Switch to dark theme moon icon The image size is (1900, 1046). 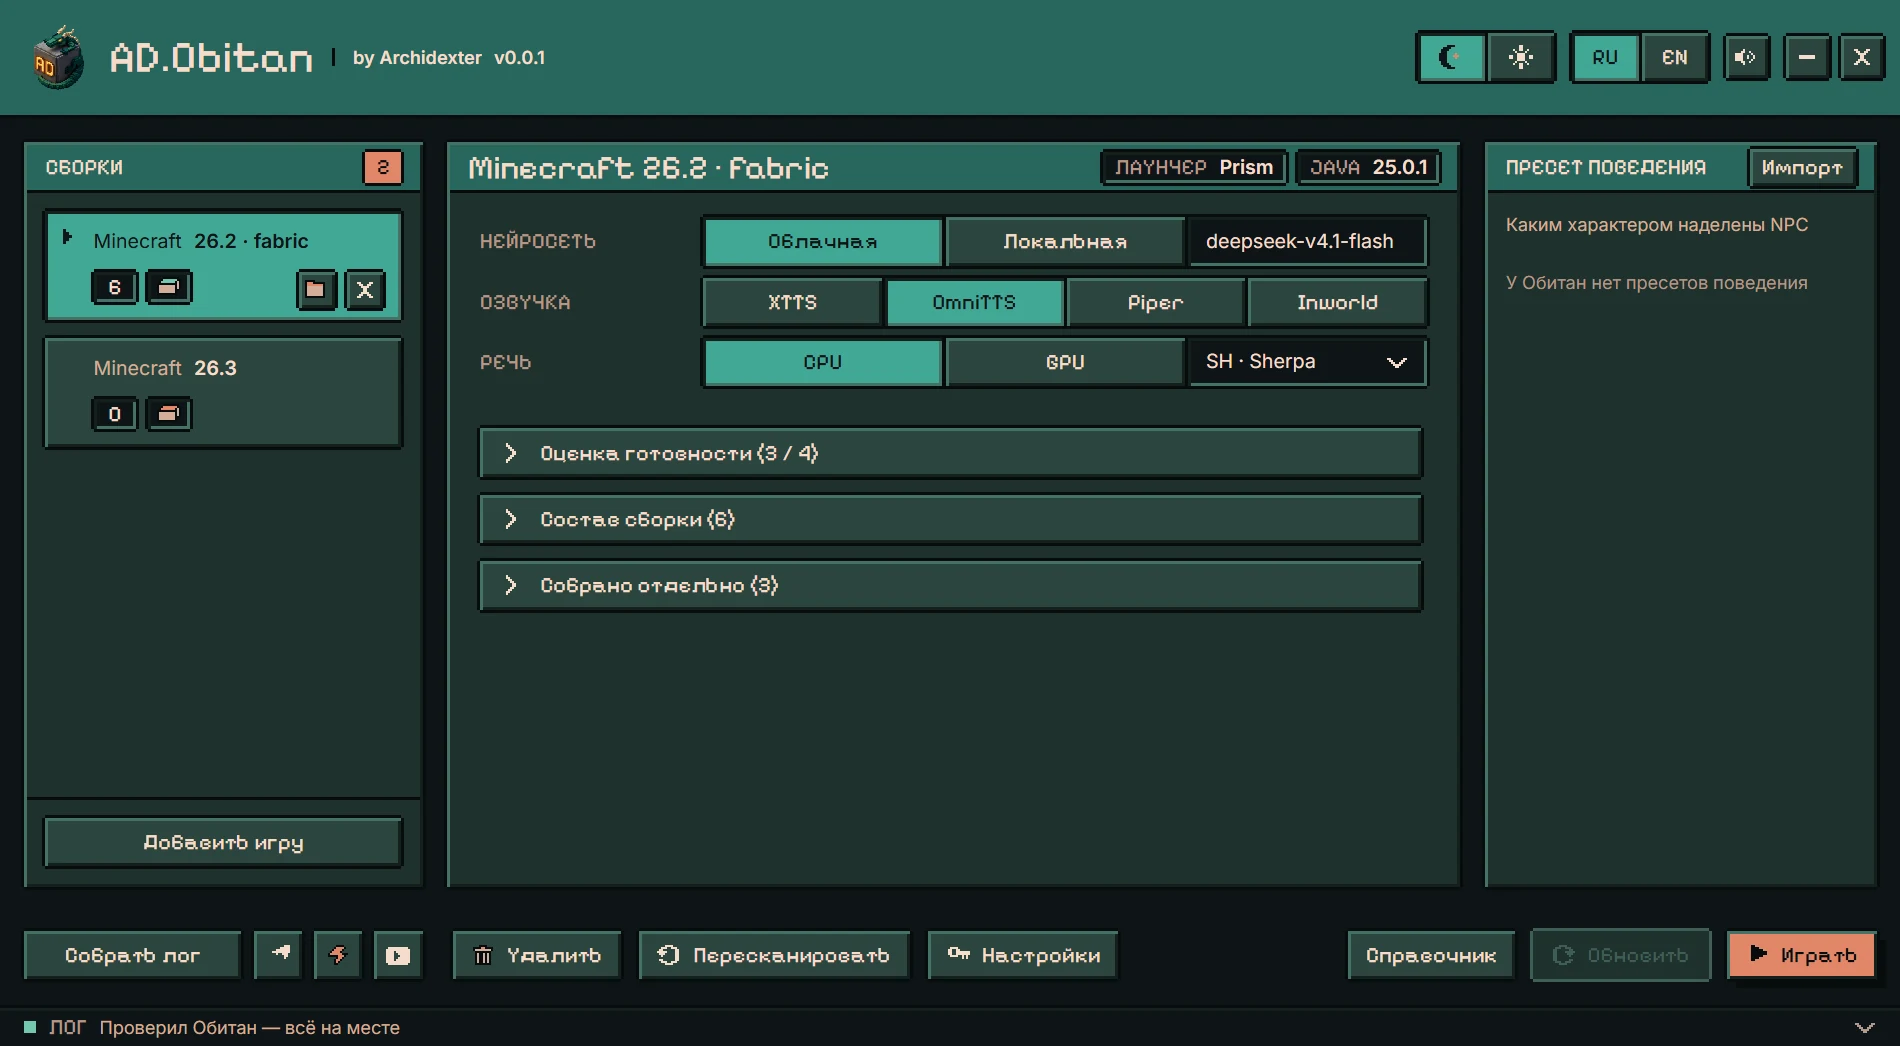coord(1451,57)
